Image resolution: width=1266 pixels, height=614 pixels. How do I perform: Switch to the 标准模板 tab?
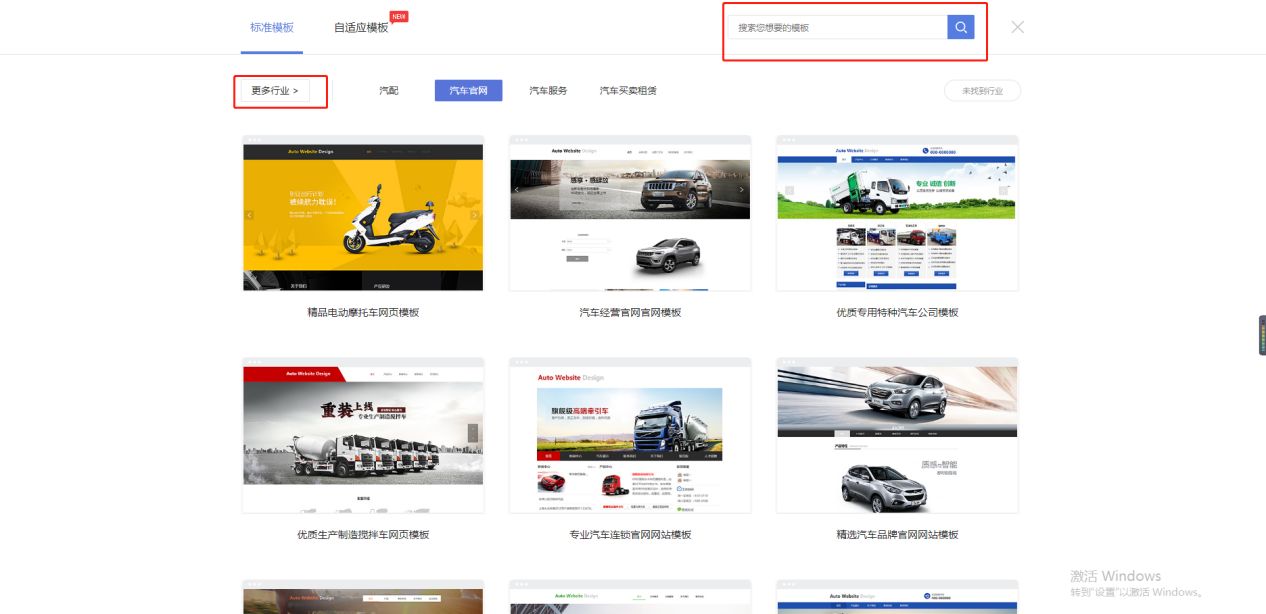(x=272, y=28)
